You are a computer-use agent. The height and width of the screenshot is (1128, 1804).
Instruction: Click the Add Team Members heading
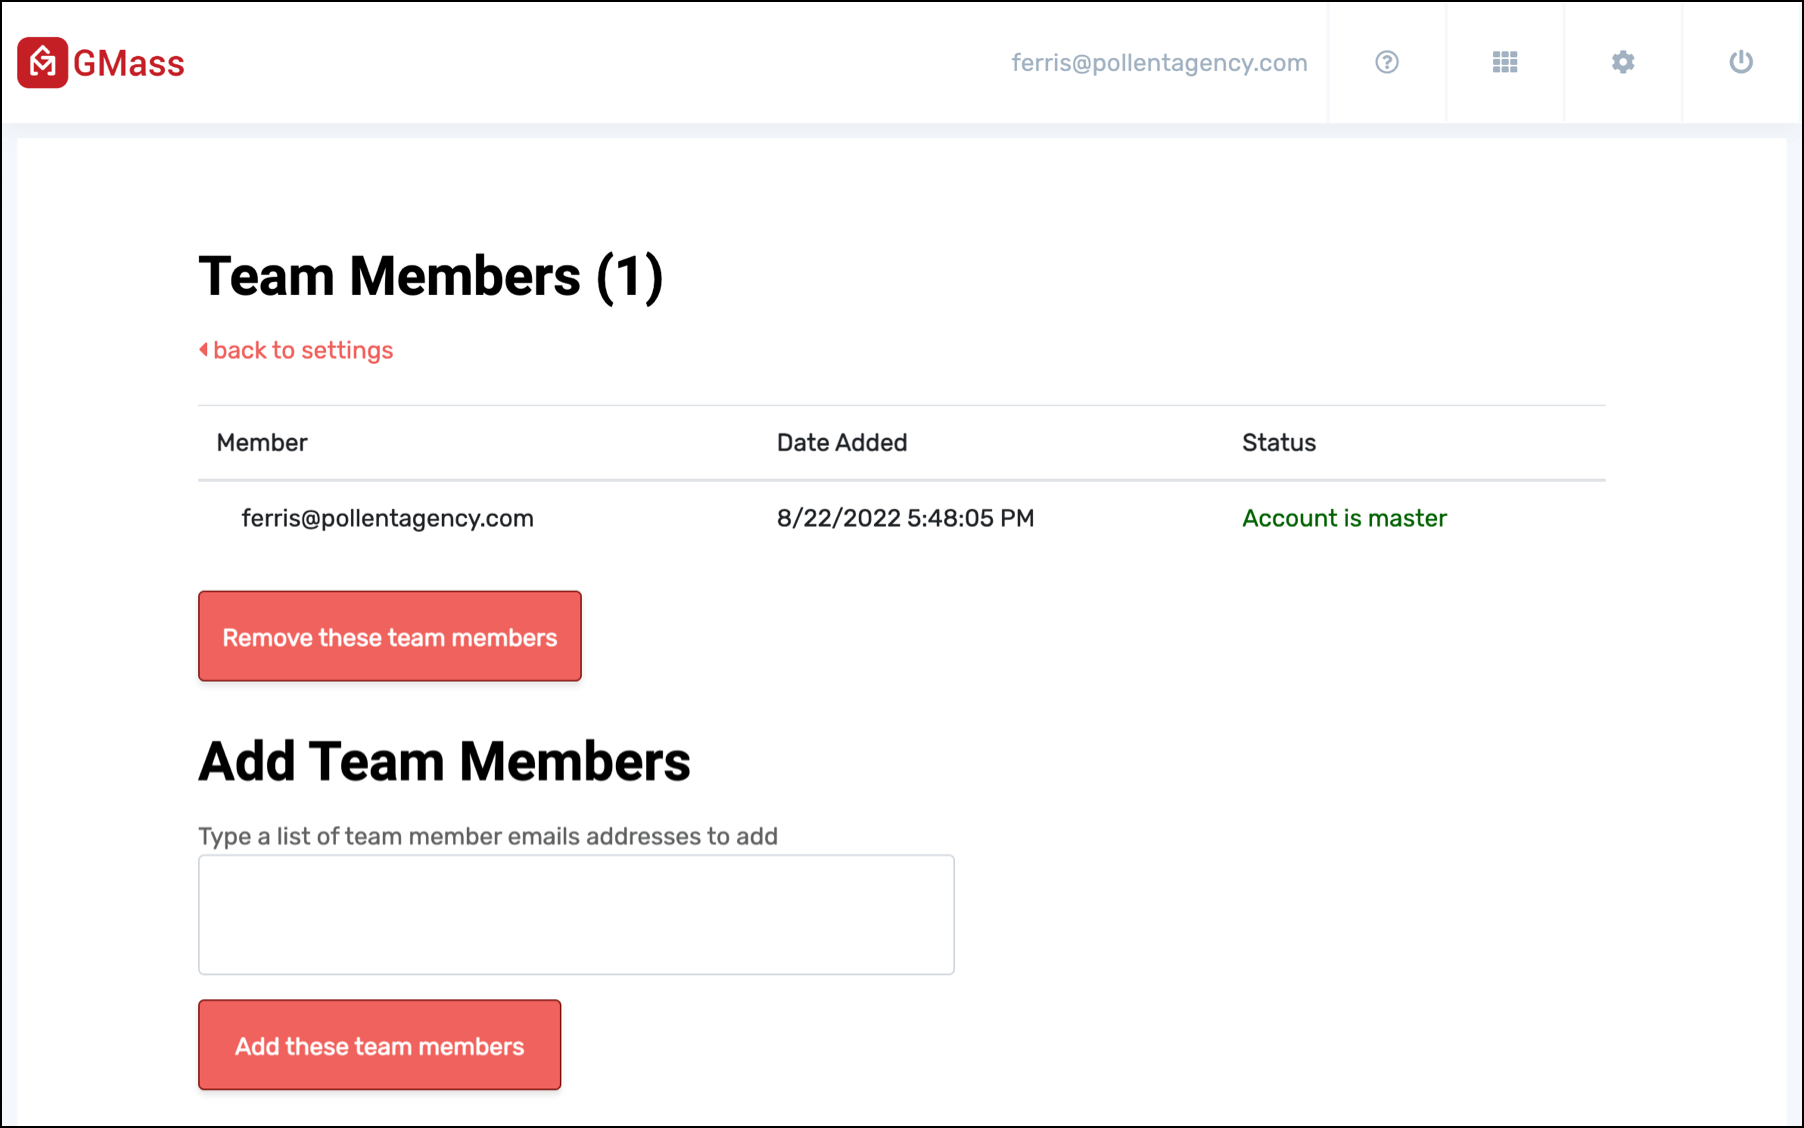click(444, 762)
